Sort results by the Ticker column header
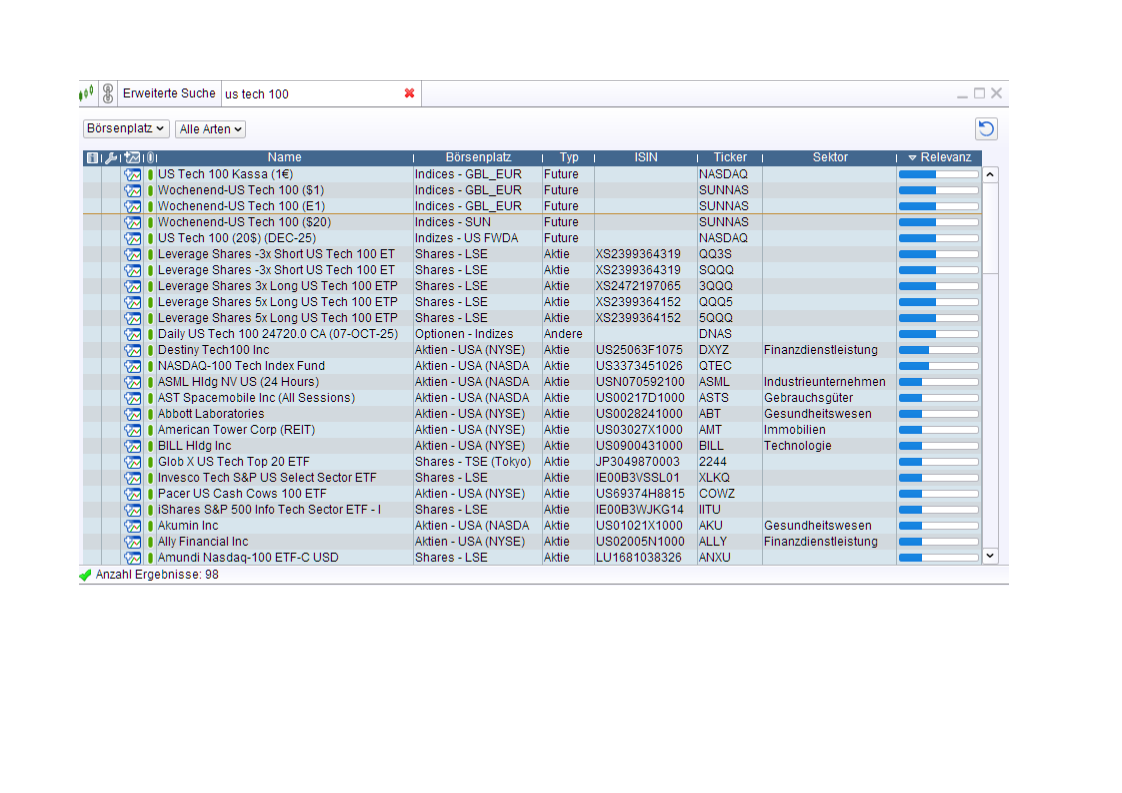1122x793 pixels. pos(730,157)
